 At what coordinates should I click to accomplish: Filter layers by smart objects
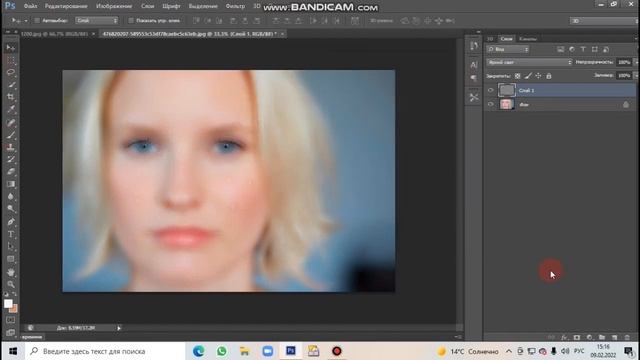click(606, 49)
